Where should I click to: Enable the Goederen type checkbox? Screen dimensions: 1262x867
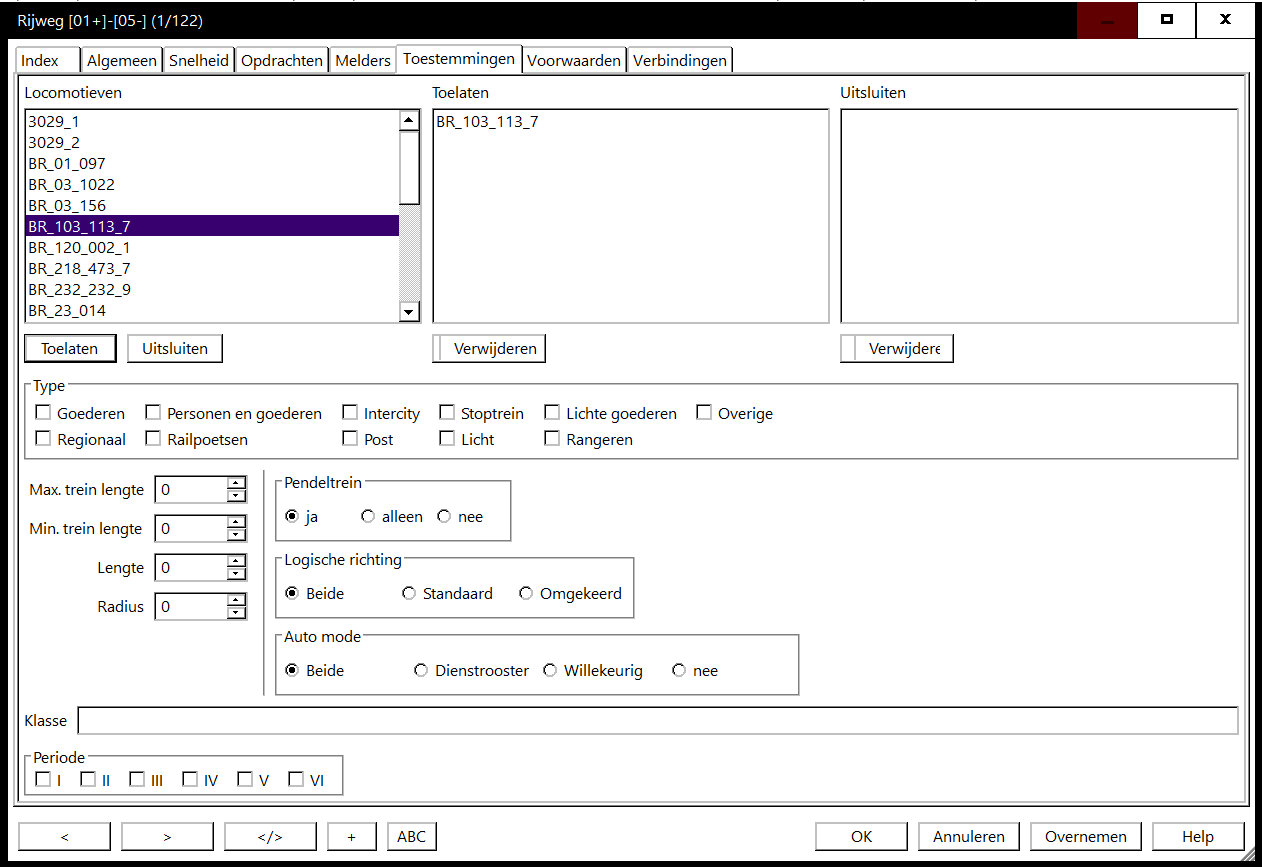[x=43, y=413]
